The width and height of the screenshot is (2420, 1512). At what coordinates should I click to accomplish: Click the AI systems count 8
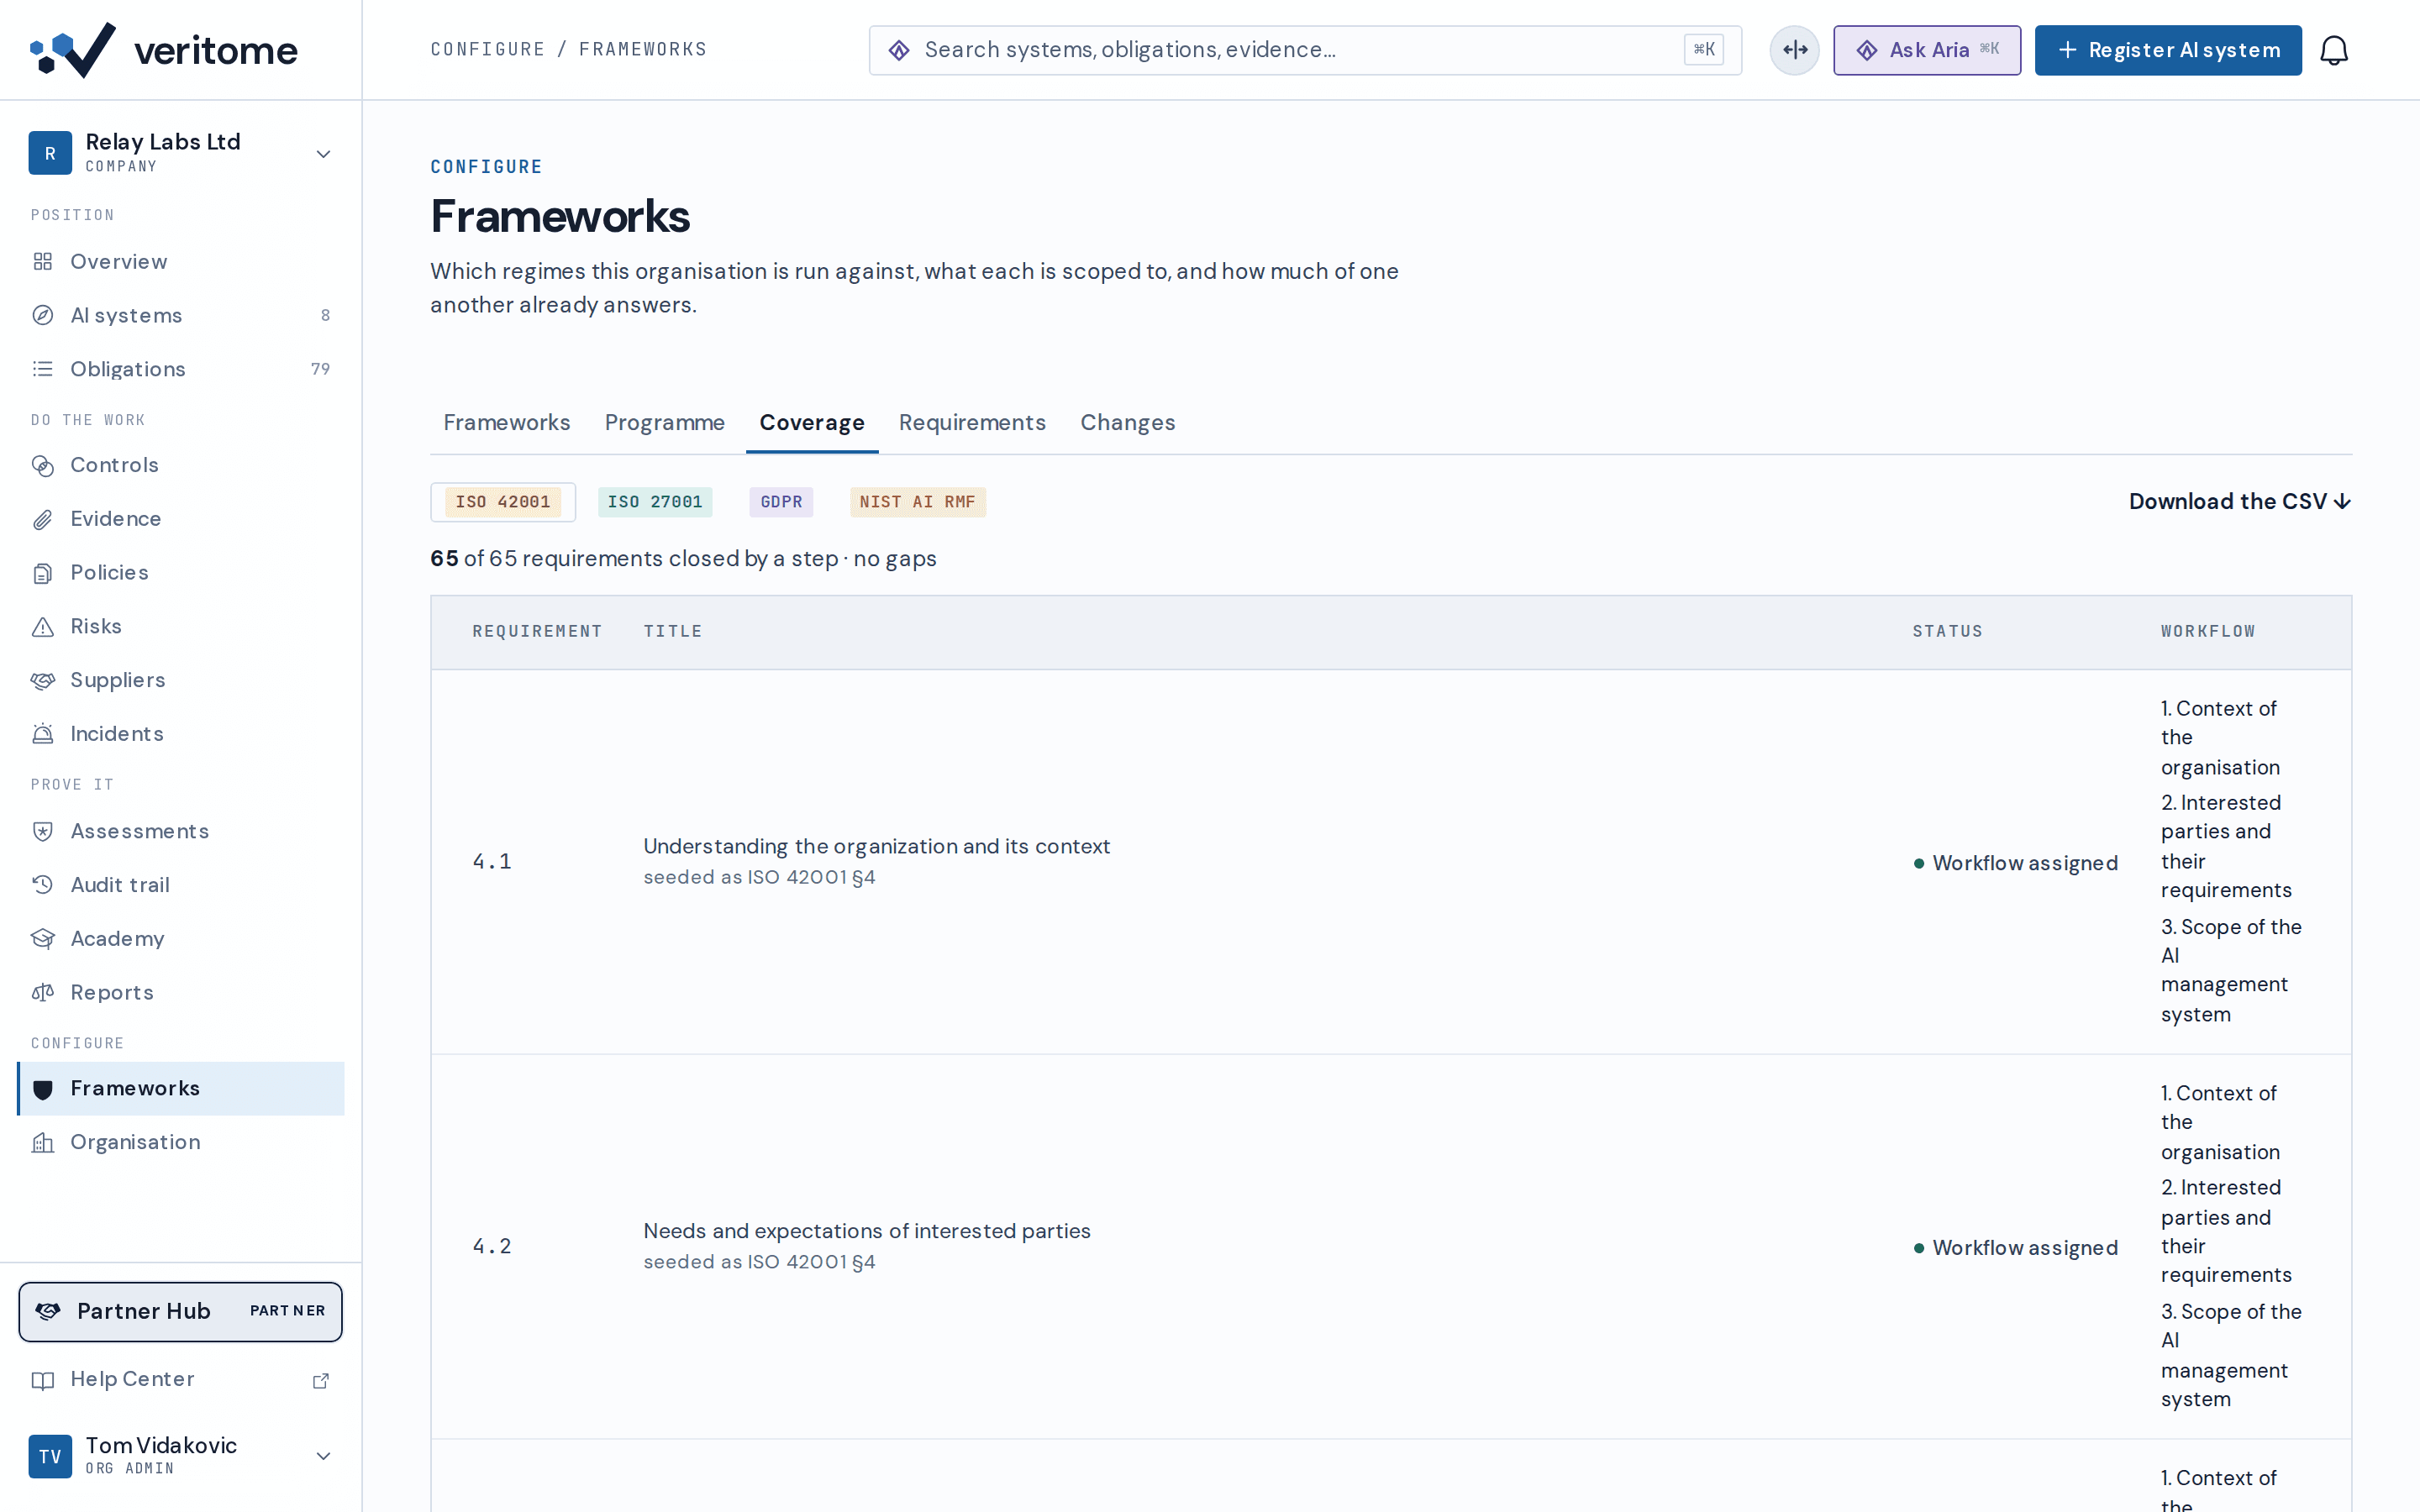[x=325, y=315]
